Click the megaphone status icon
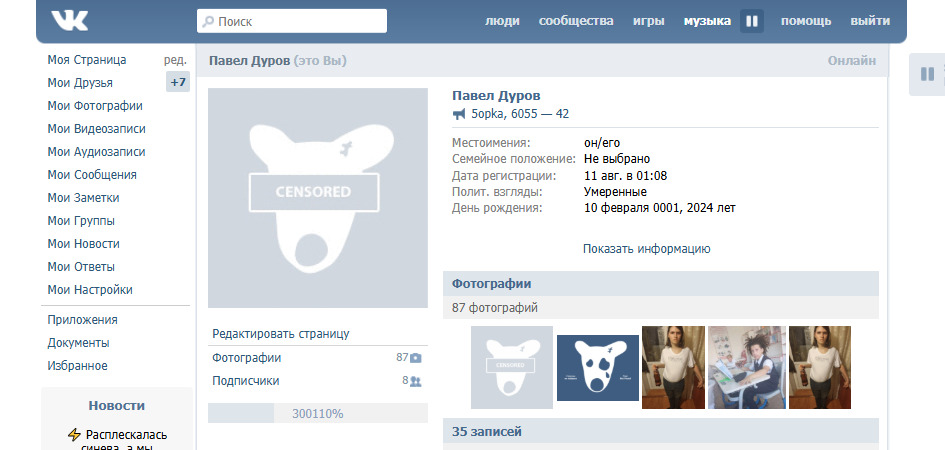This screenshot has height=450, width=945. pos(459,114)
